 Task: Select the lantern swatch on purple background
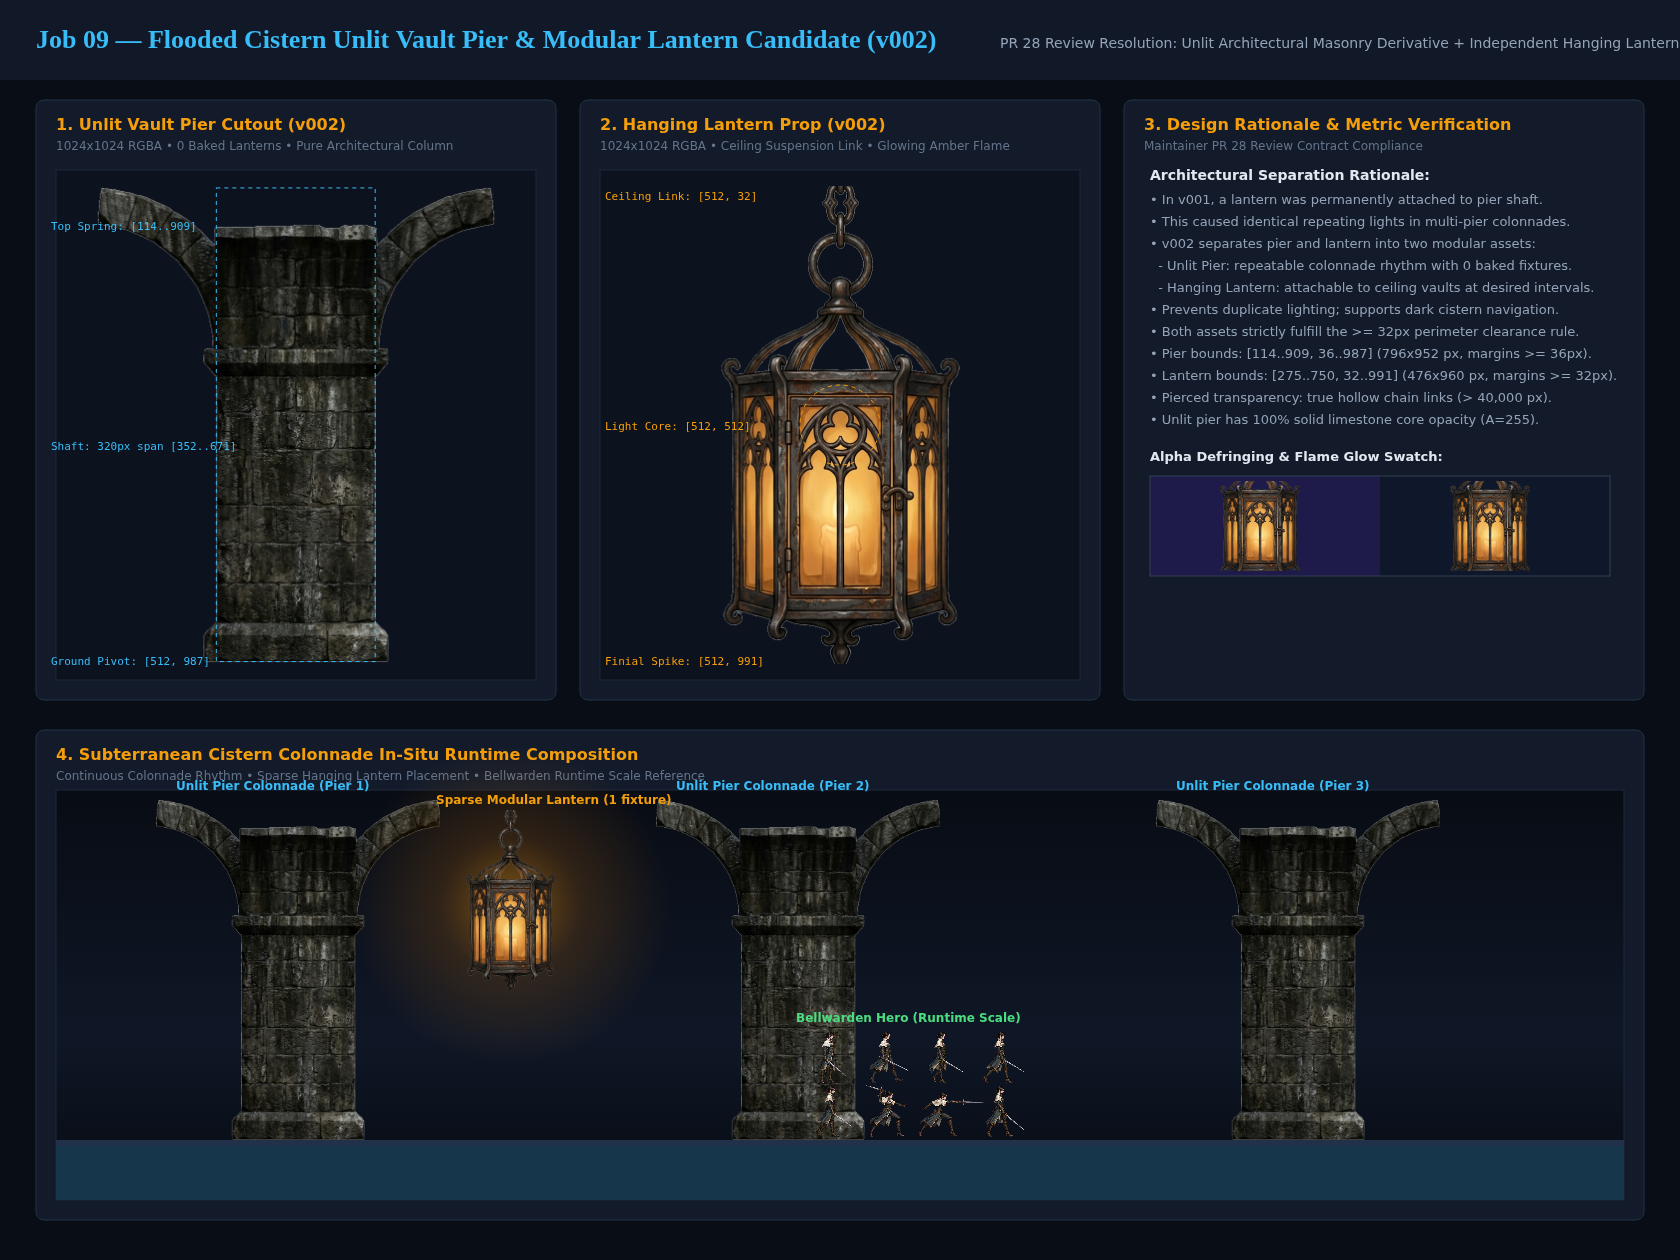coord(1260,526)
